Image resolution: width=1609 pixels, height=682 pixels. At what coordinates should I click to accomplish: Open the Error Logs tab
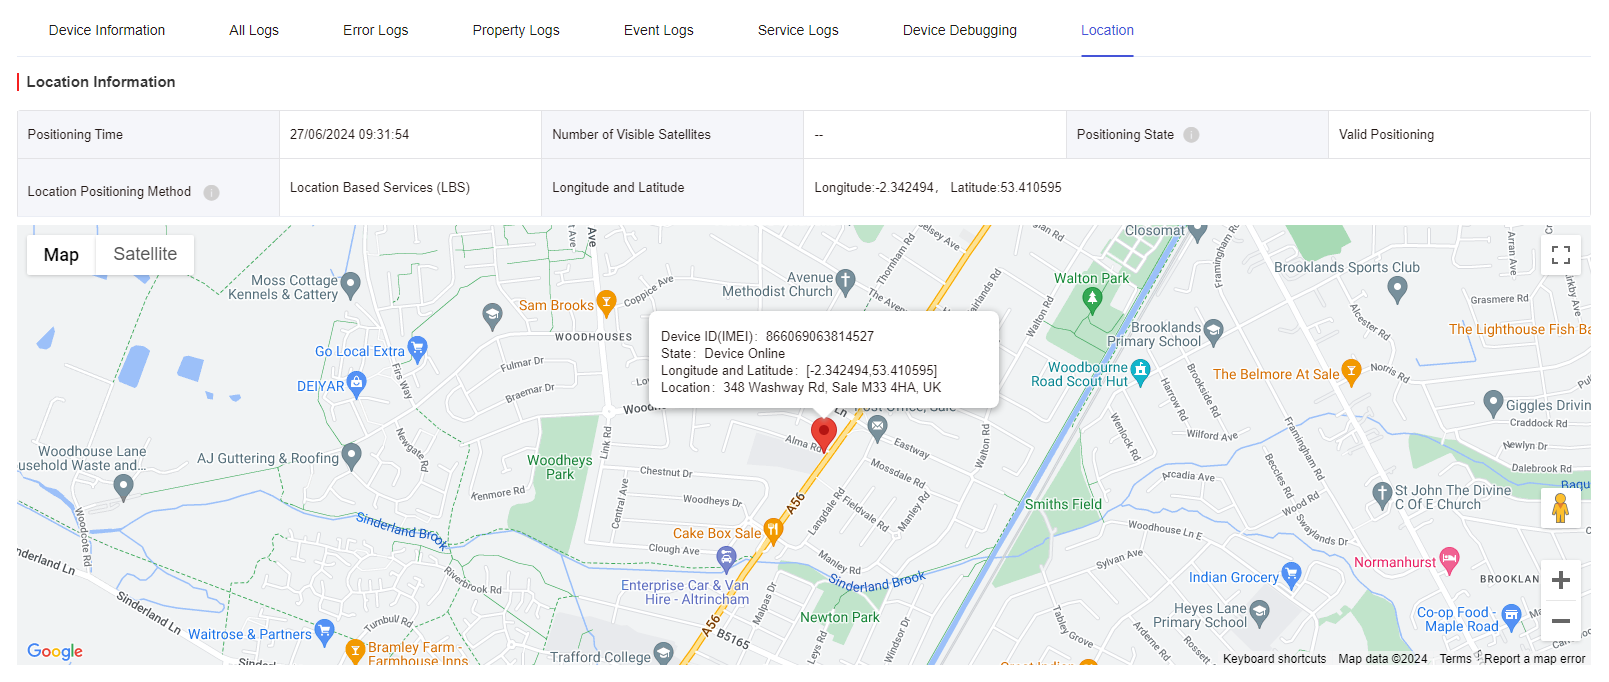tap(376, 30)
